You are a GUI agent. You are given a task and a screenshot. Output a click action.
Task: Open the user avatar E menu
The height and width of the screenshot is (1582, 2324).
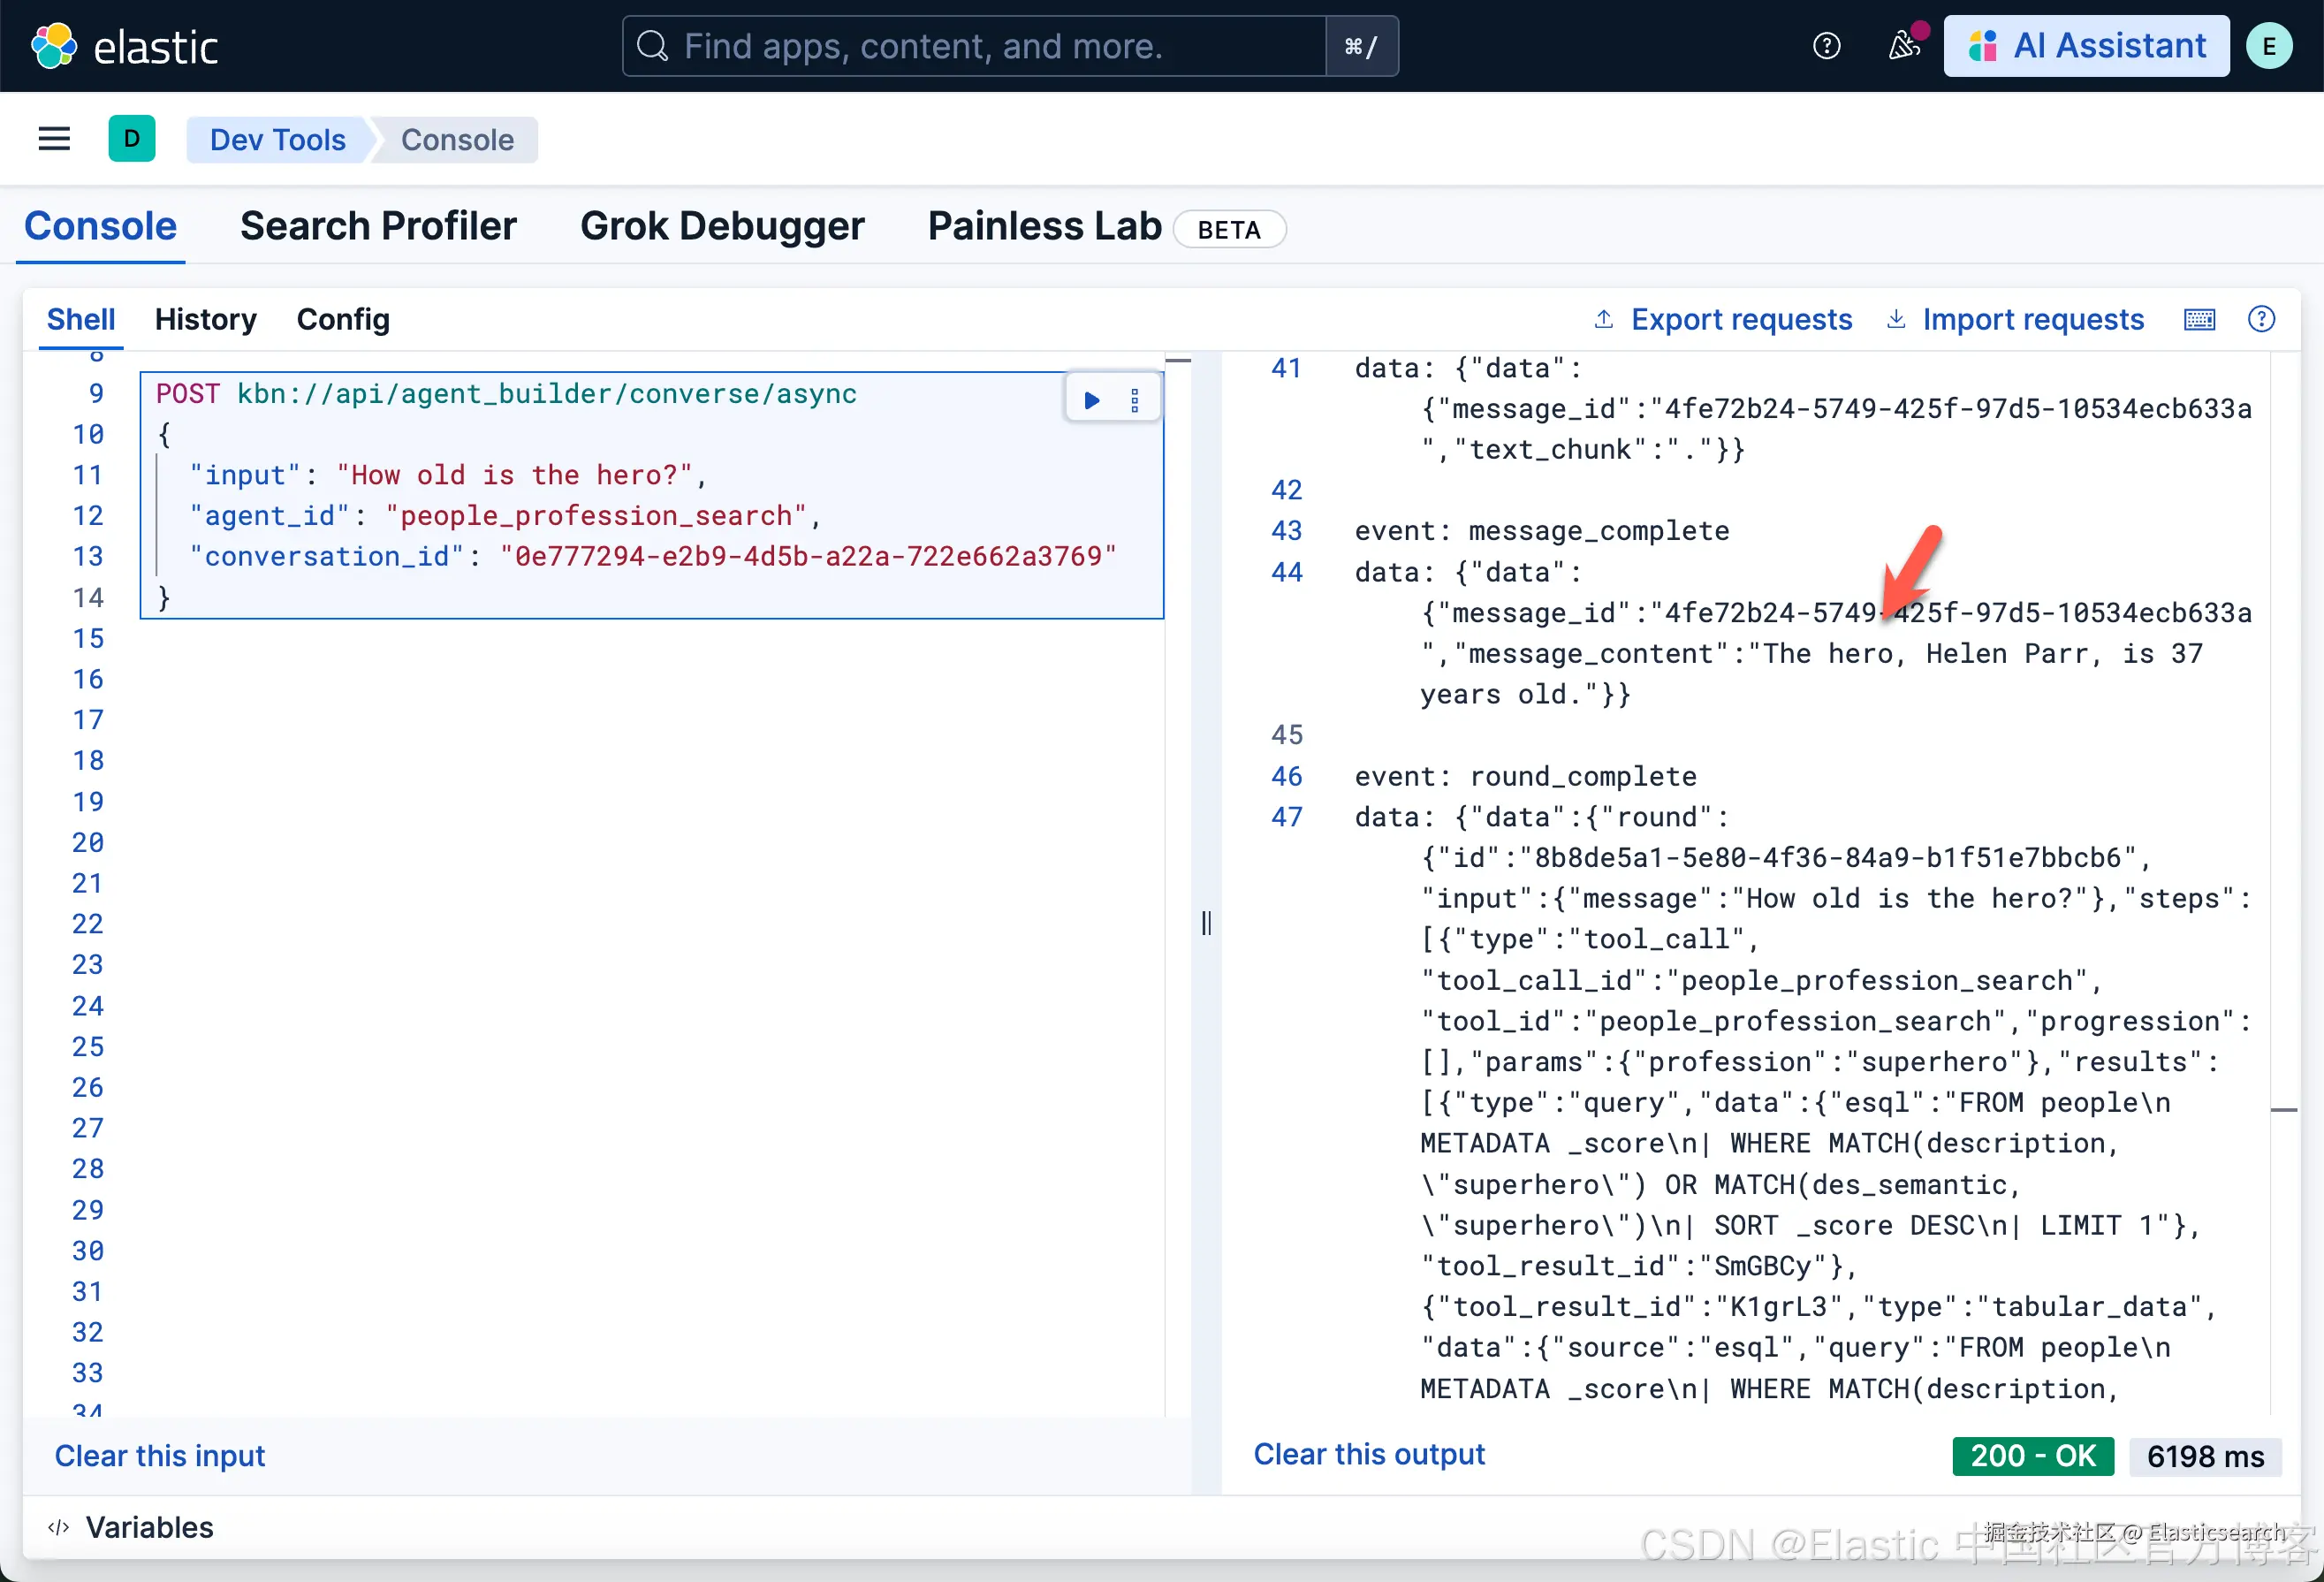point(2269,46)
